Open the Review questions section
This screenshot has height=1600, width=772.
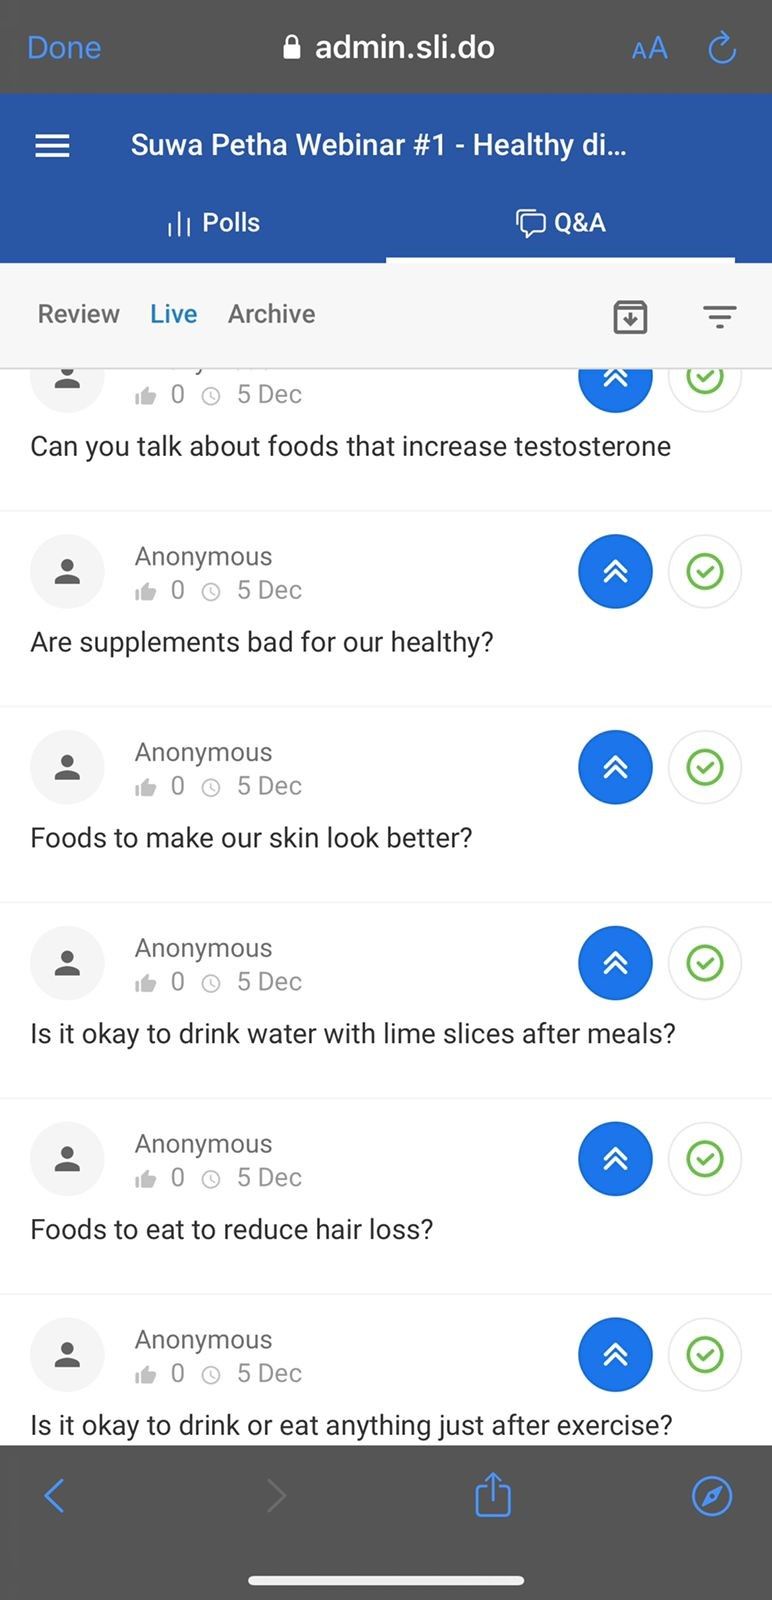tap(78, 314)
